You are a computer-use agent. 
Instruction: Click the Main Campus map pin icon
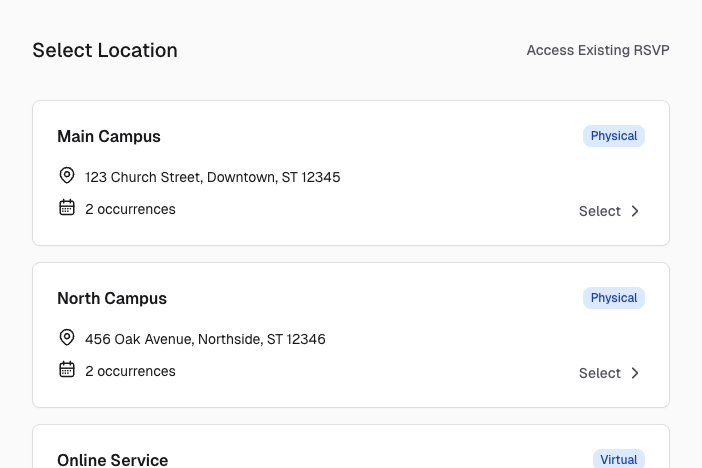click(67, 176)
